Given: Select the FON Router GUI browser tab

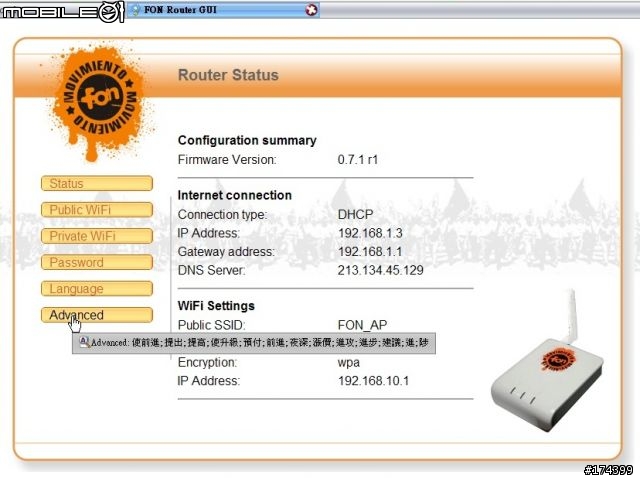Looking at the screenshot, I should (223, 10).
